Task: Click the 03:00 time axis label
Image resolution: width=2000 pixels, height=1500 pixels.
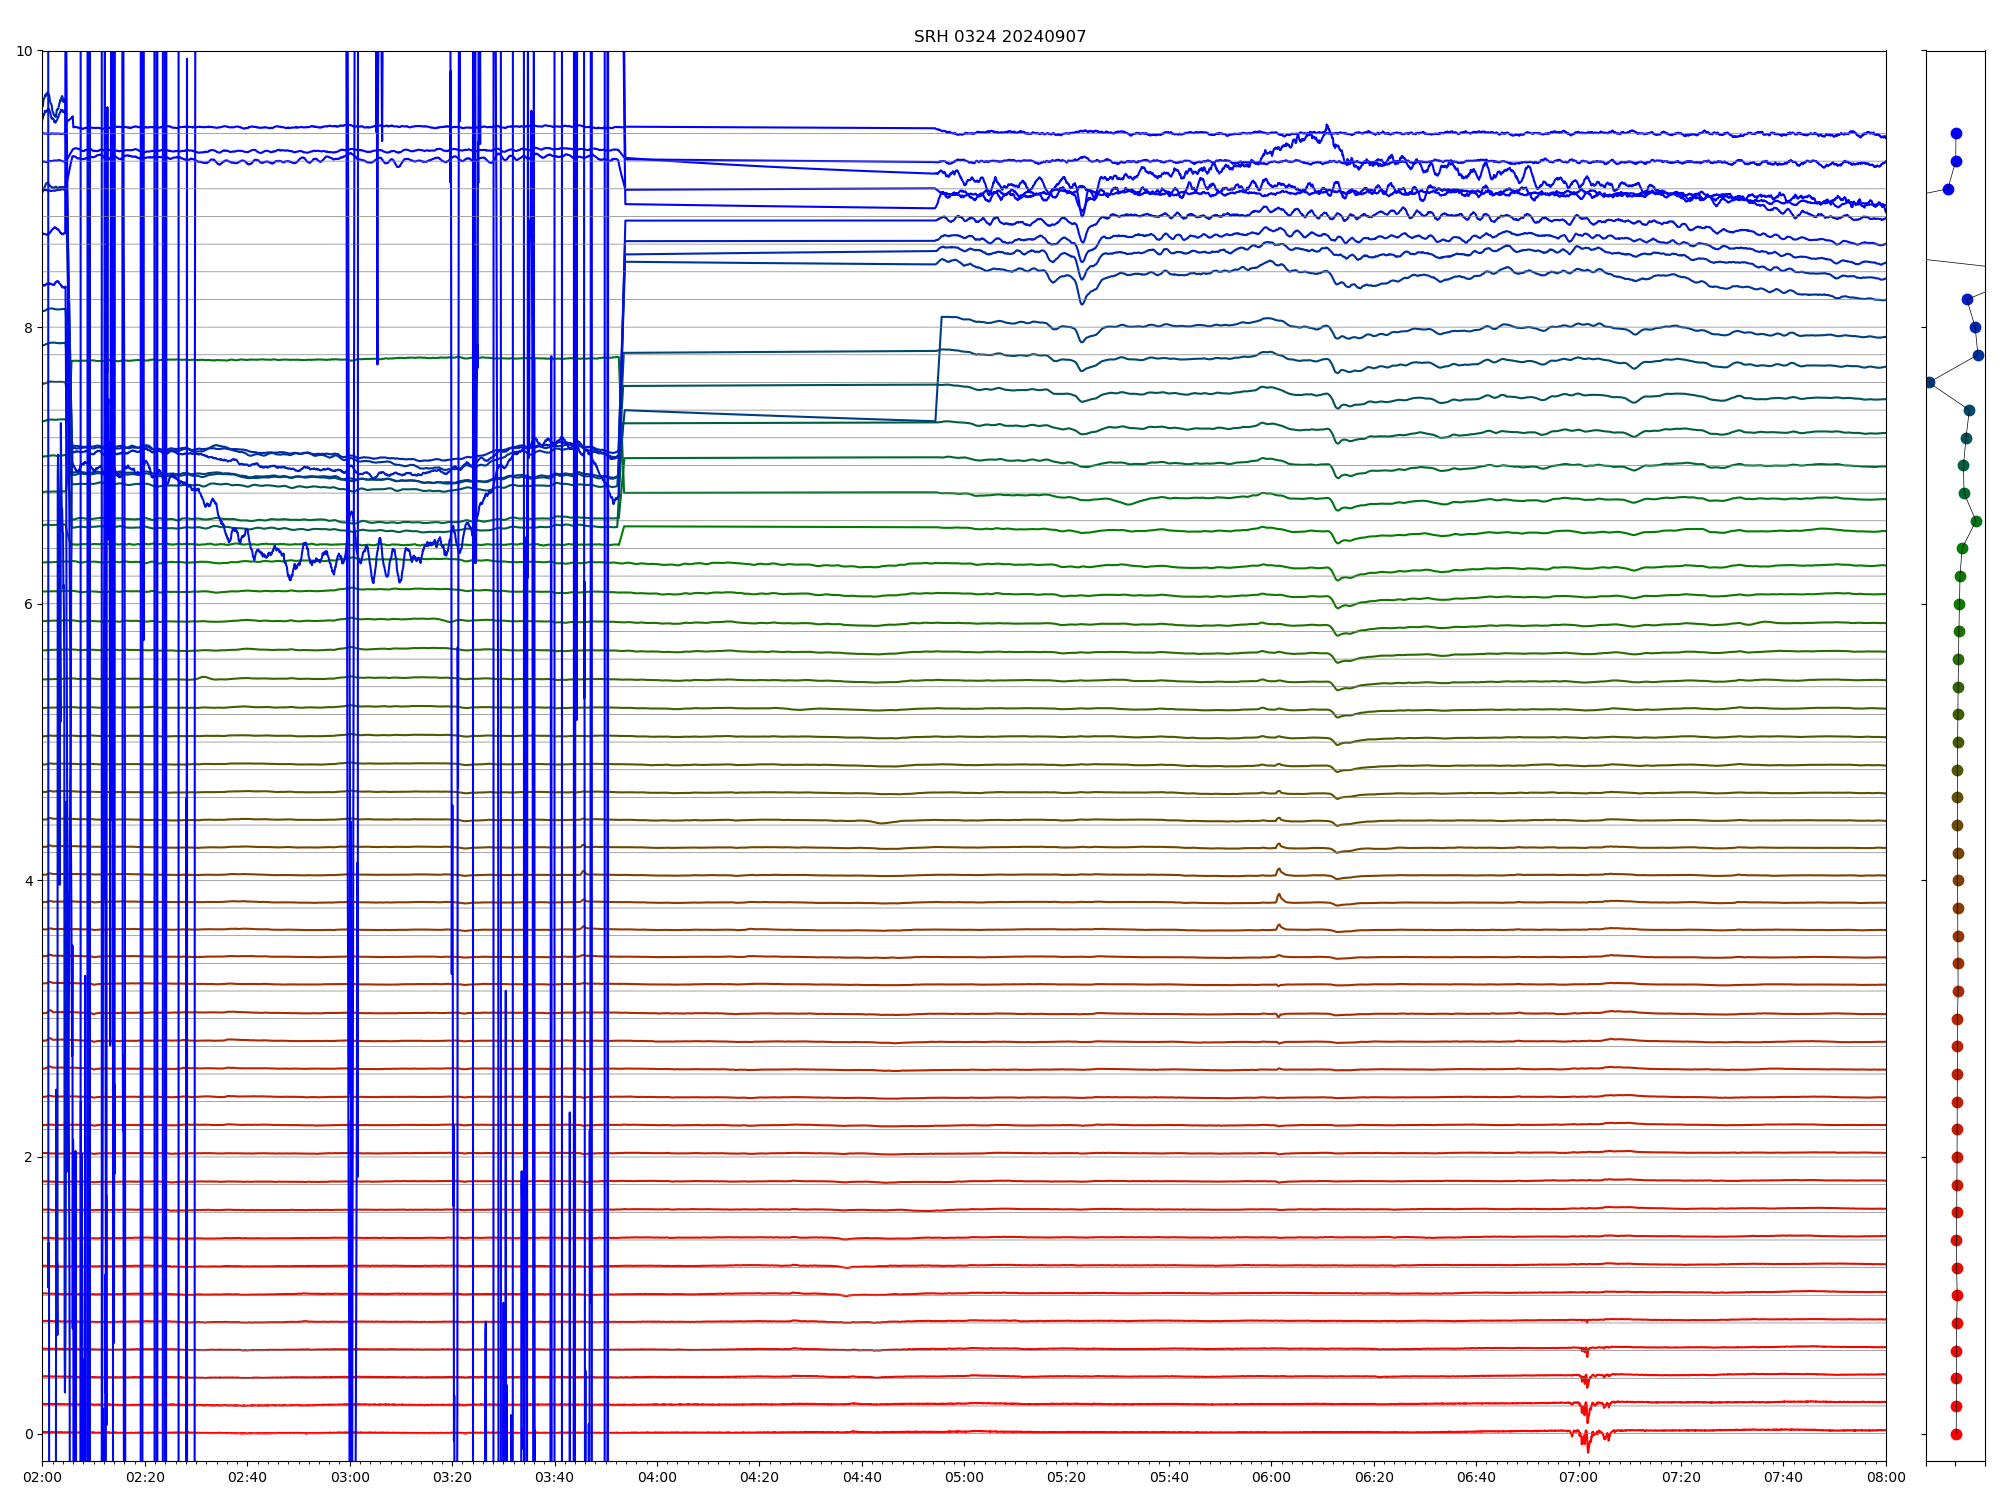Action: 350,1477
